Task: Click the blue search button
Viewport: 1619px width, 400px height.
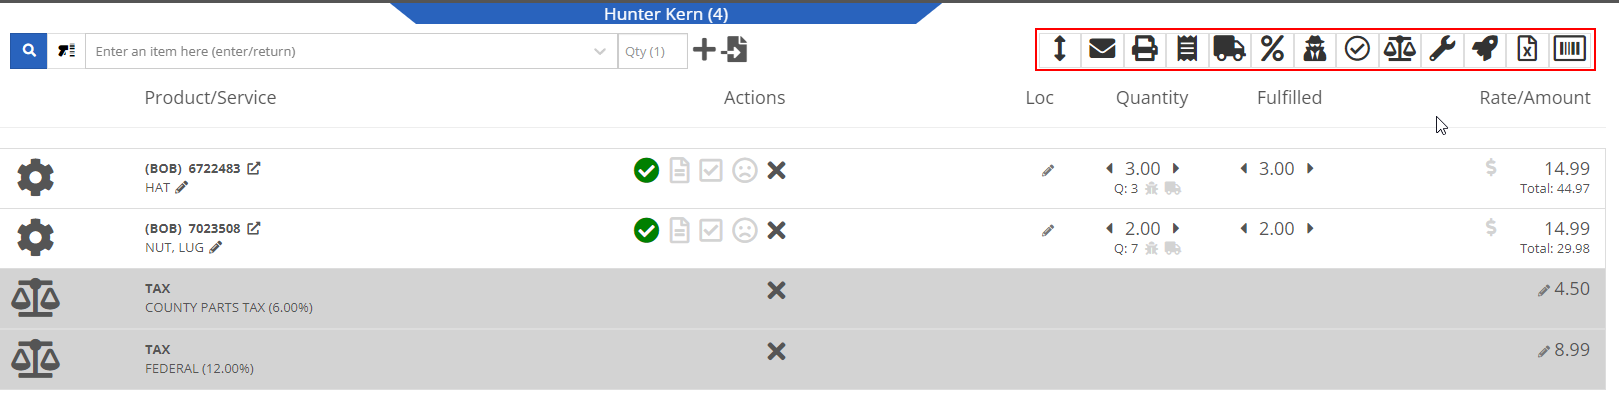Action: pyautogui.click(x=29, y=50)
